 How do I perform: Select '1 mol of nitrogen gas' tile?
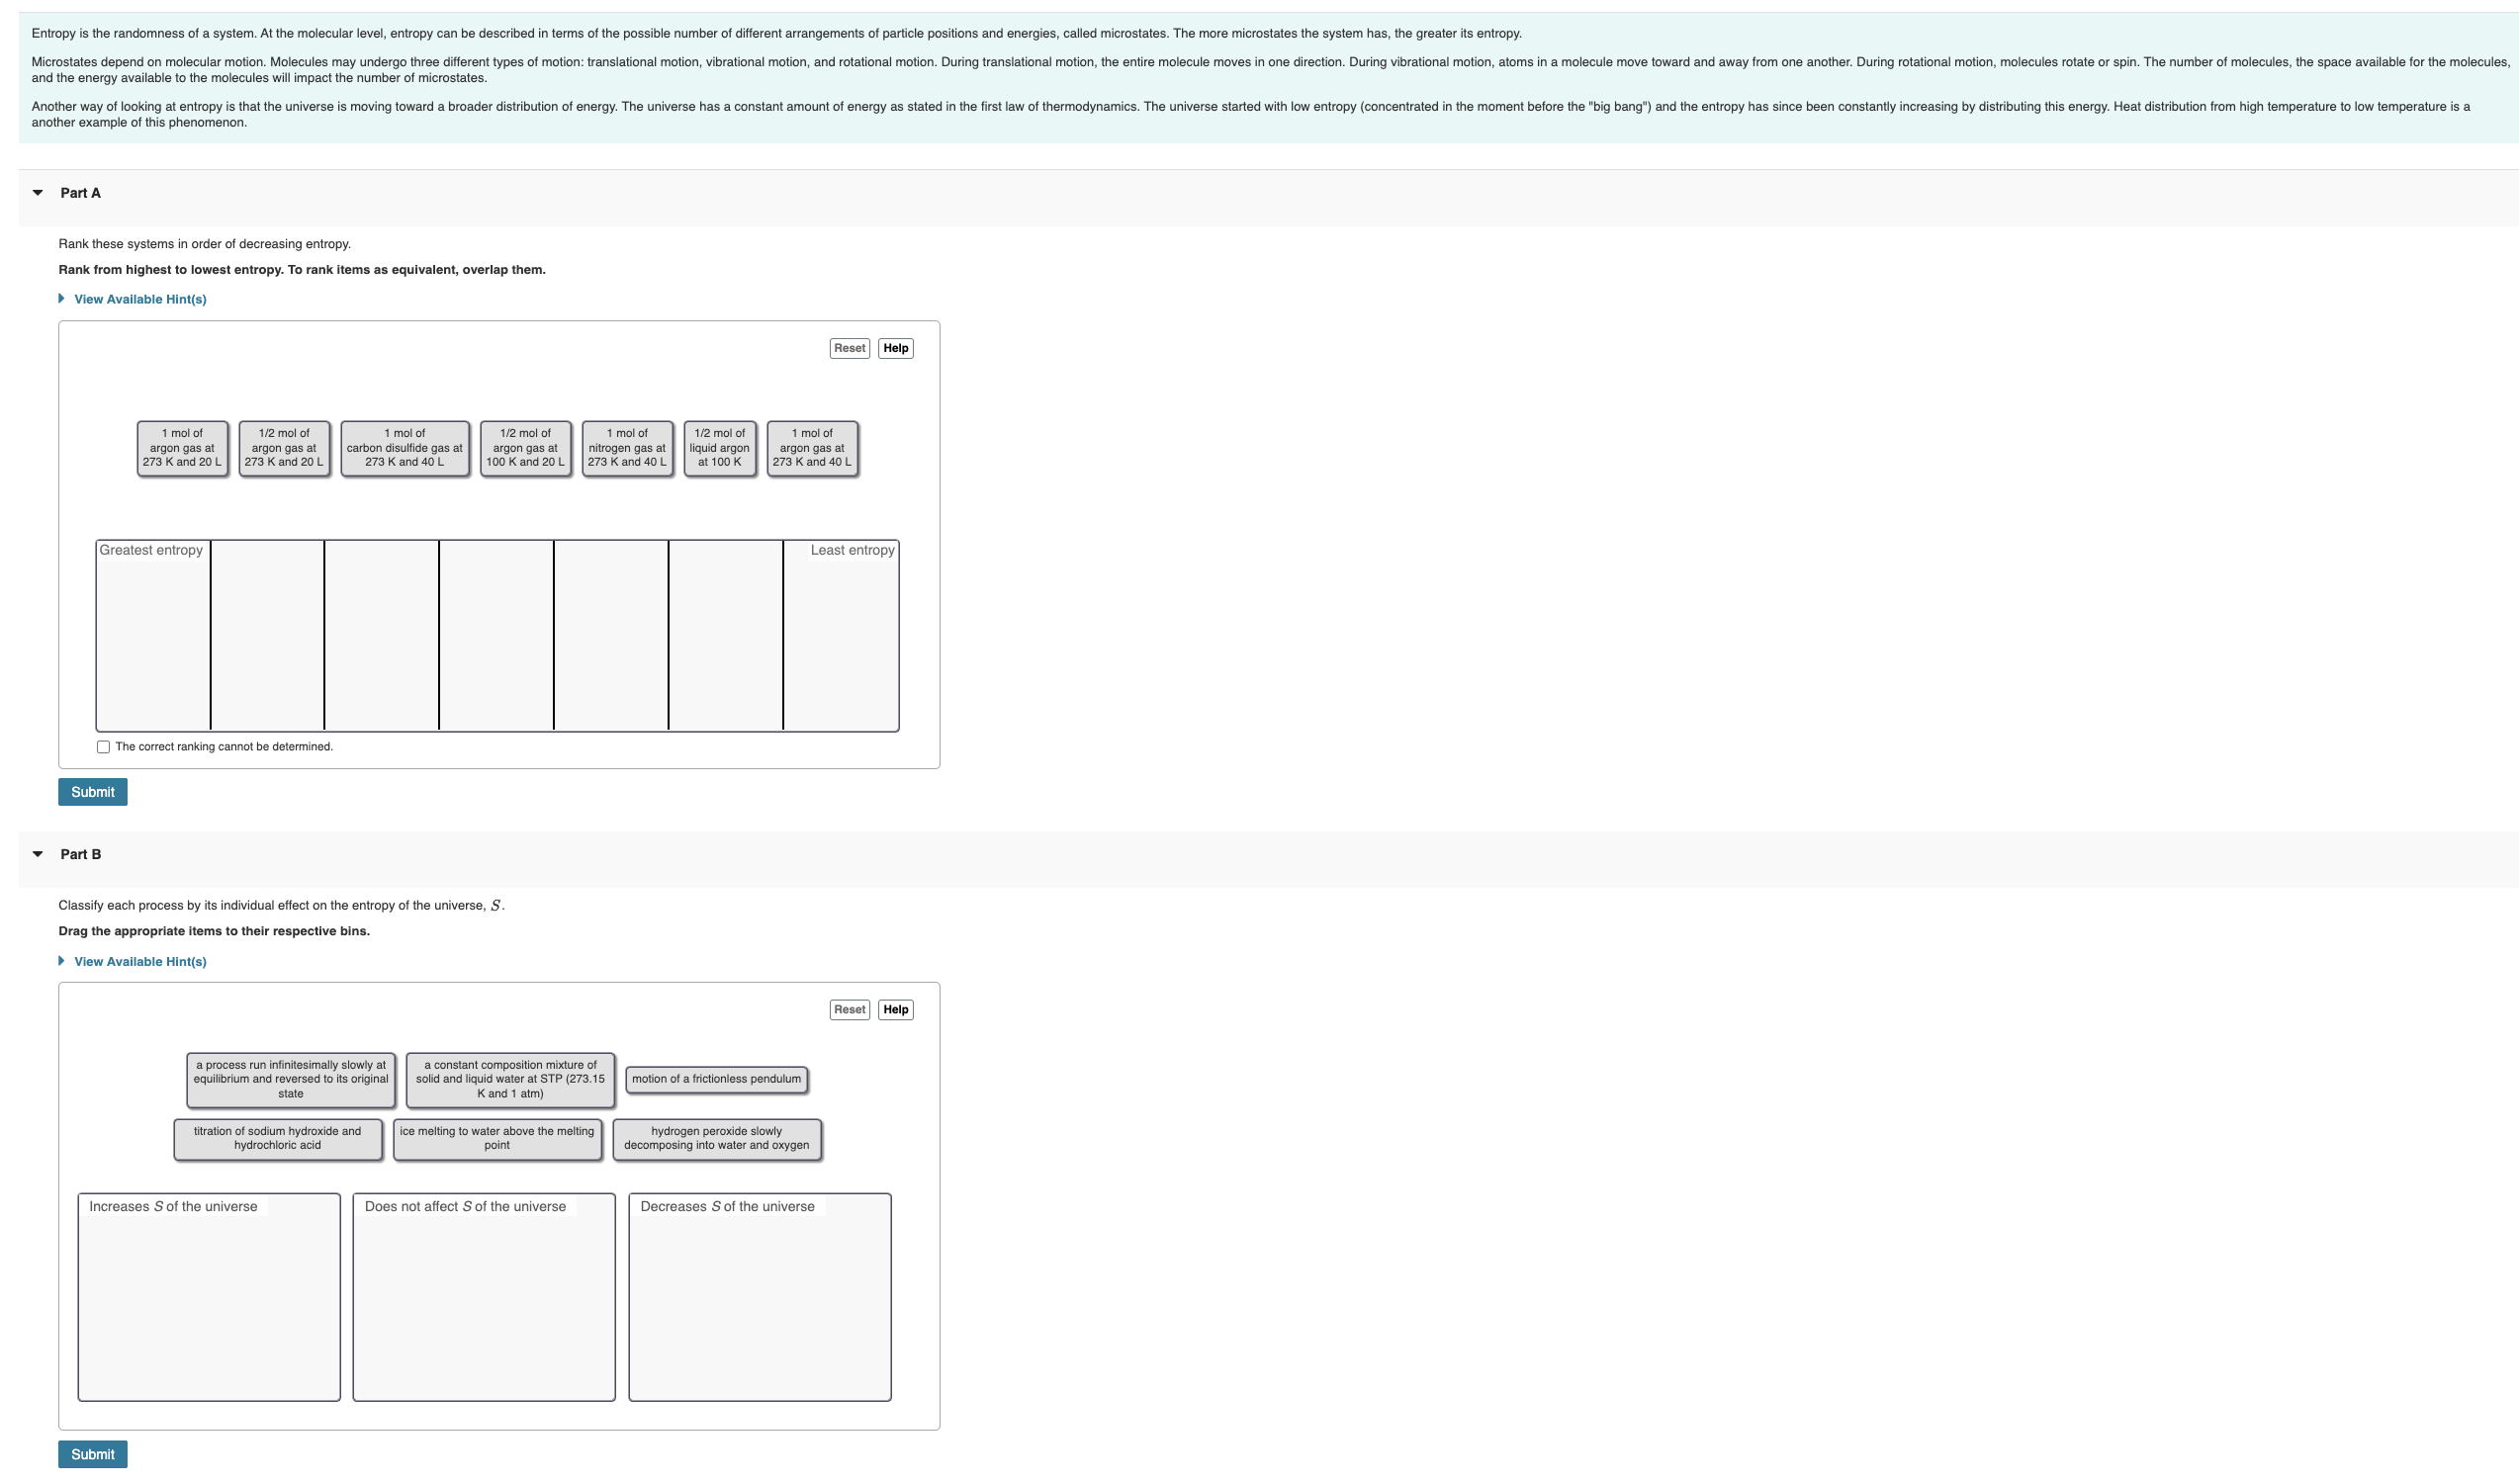click(x=626, y=448)
